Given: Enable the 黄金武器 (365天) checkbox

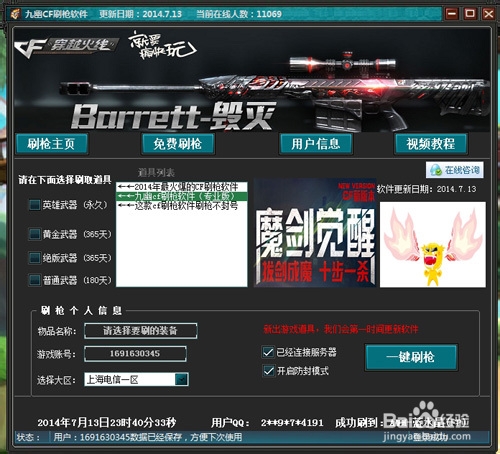Looking at the screenshot, I should pyautogui.click(x=35, y=234).
